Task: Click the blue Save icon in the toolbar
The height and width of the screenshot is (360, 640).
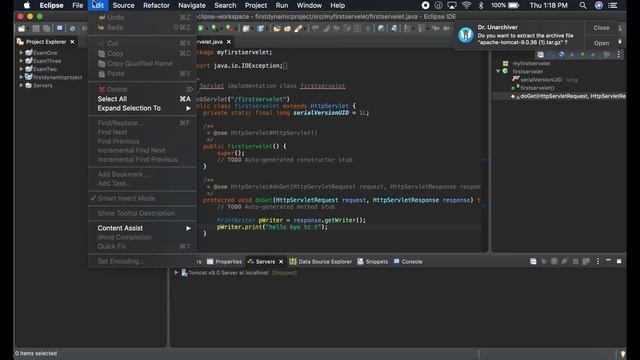Action: click(x=60, y=28)
